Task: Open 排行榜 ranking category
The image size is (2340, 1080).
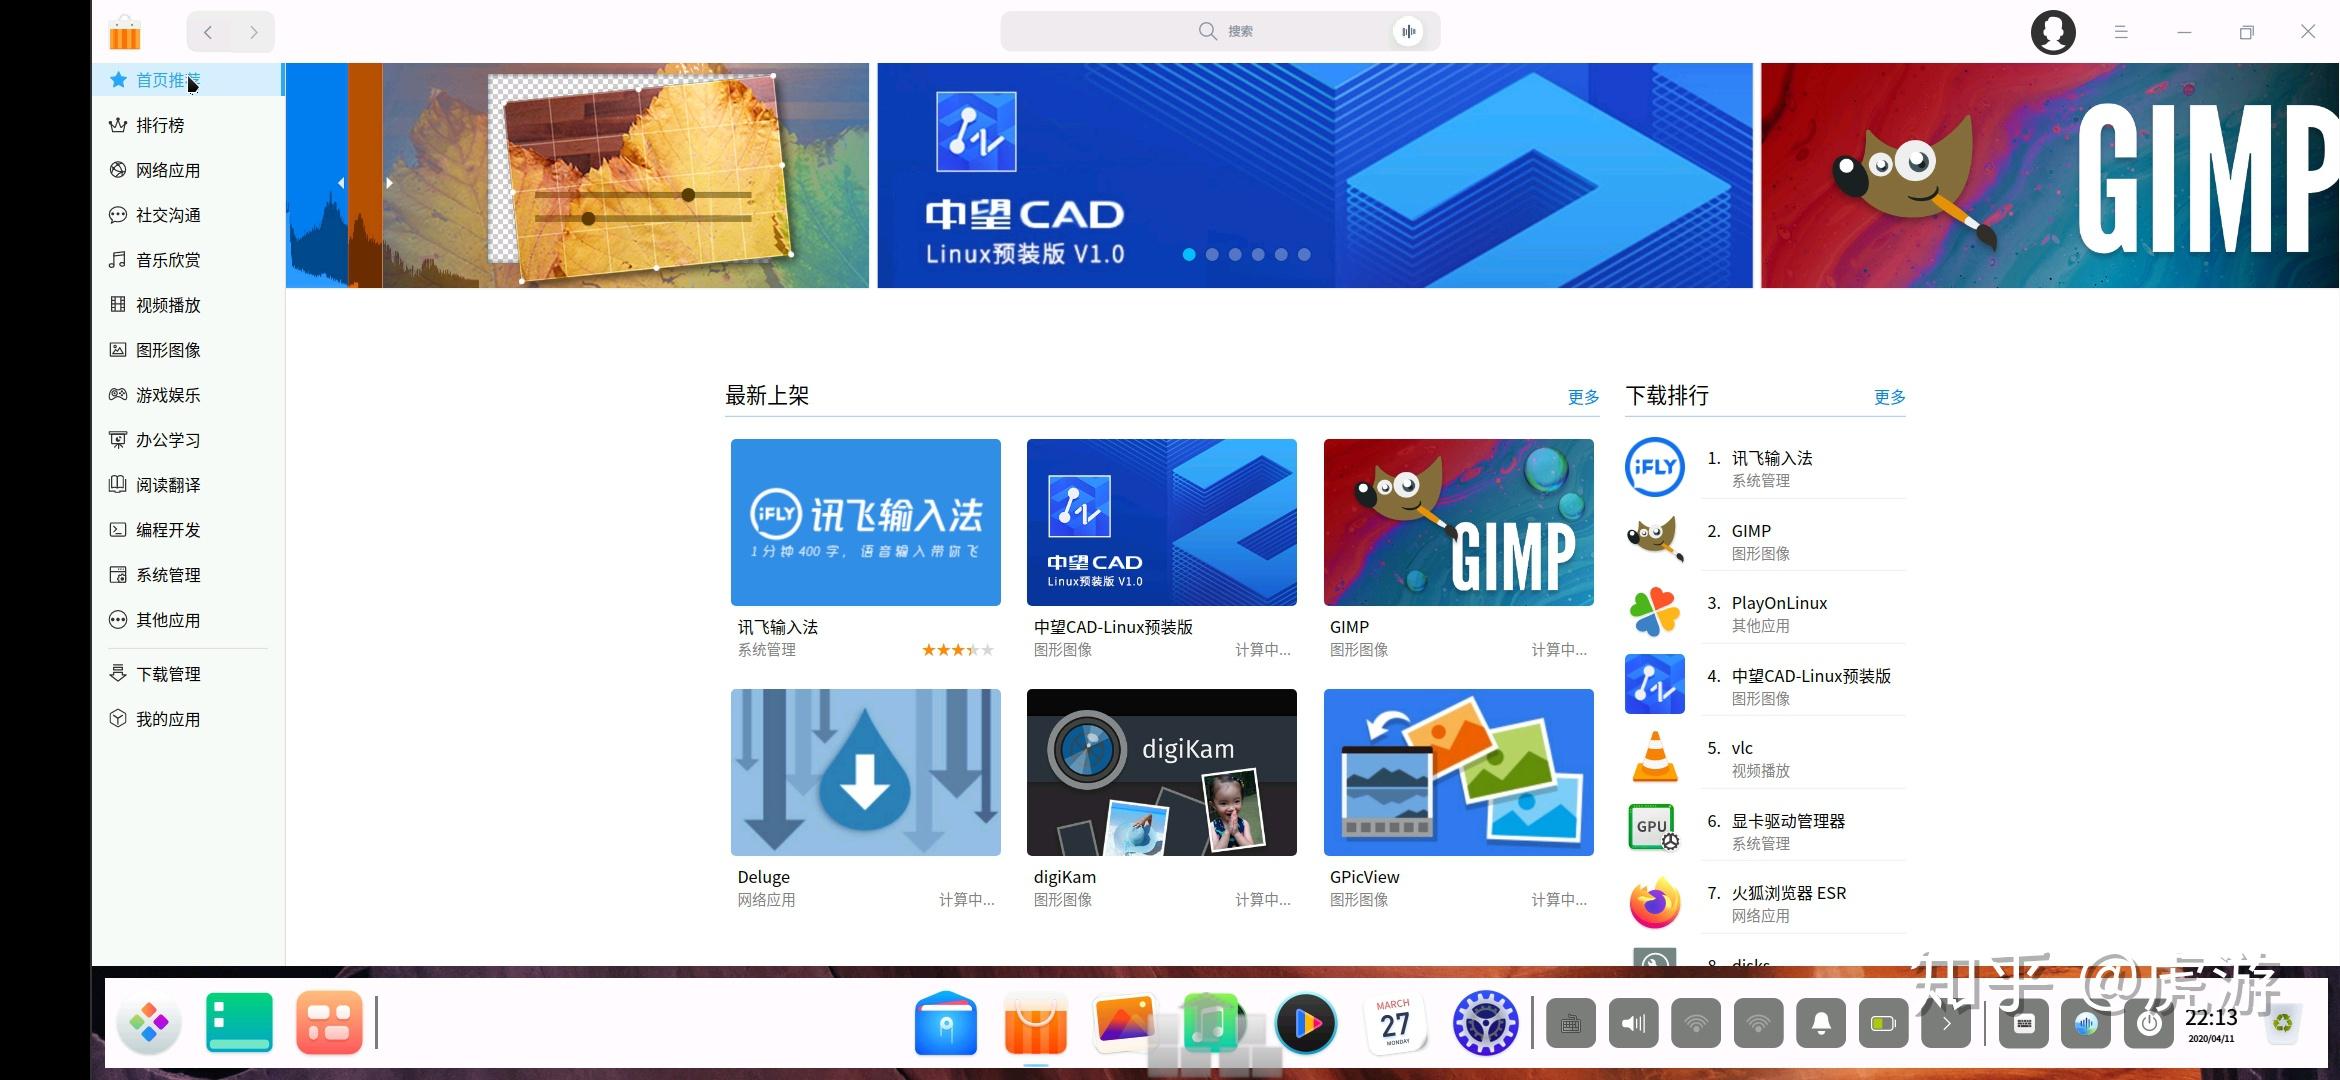Action: (160, 125)
